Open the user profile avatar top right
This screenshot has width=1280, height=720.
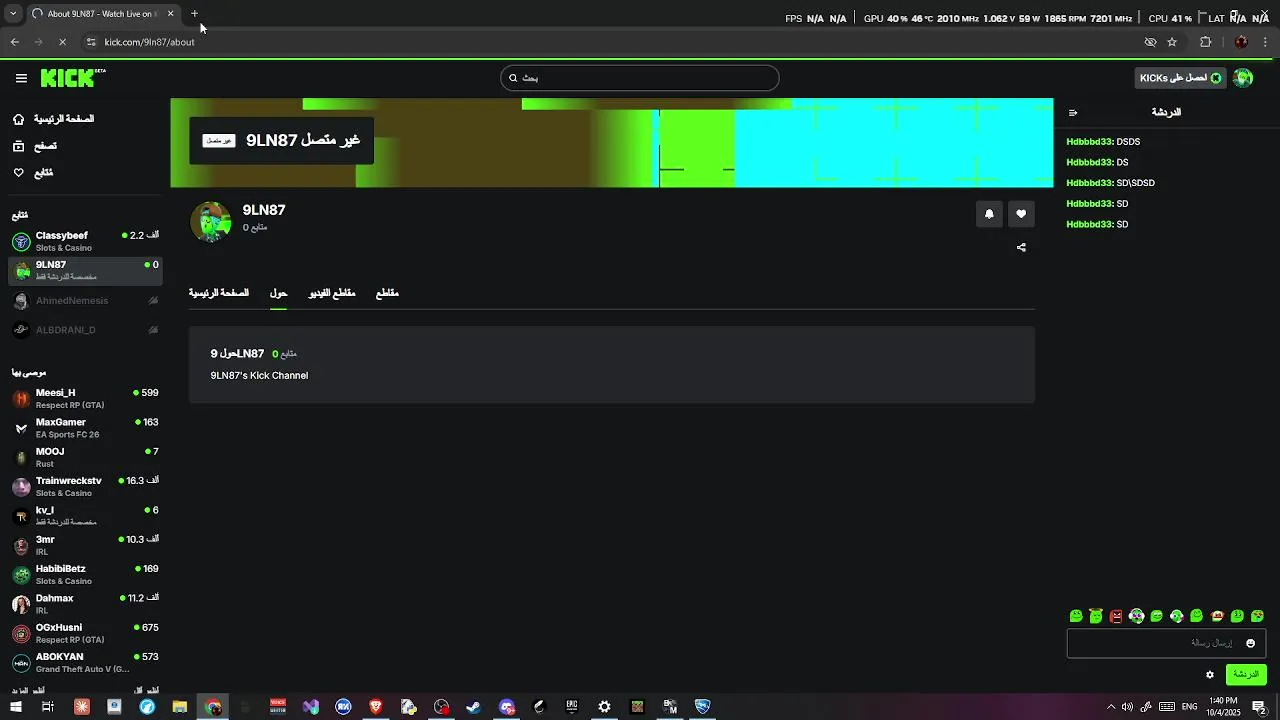[1243, 78]
